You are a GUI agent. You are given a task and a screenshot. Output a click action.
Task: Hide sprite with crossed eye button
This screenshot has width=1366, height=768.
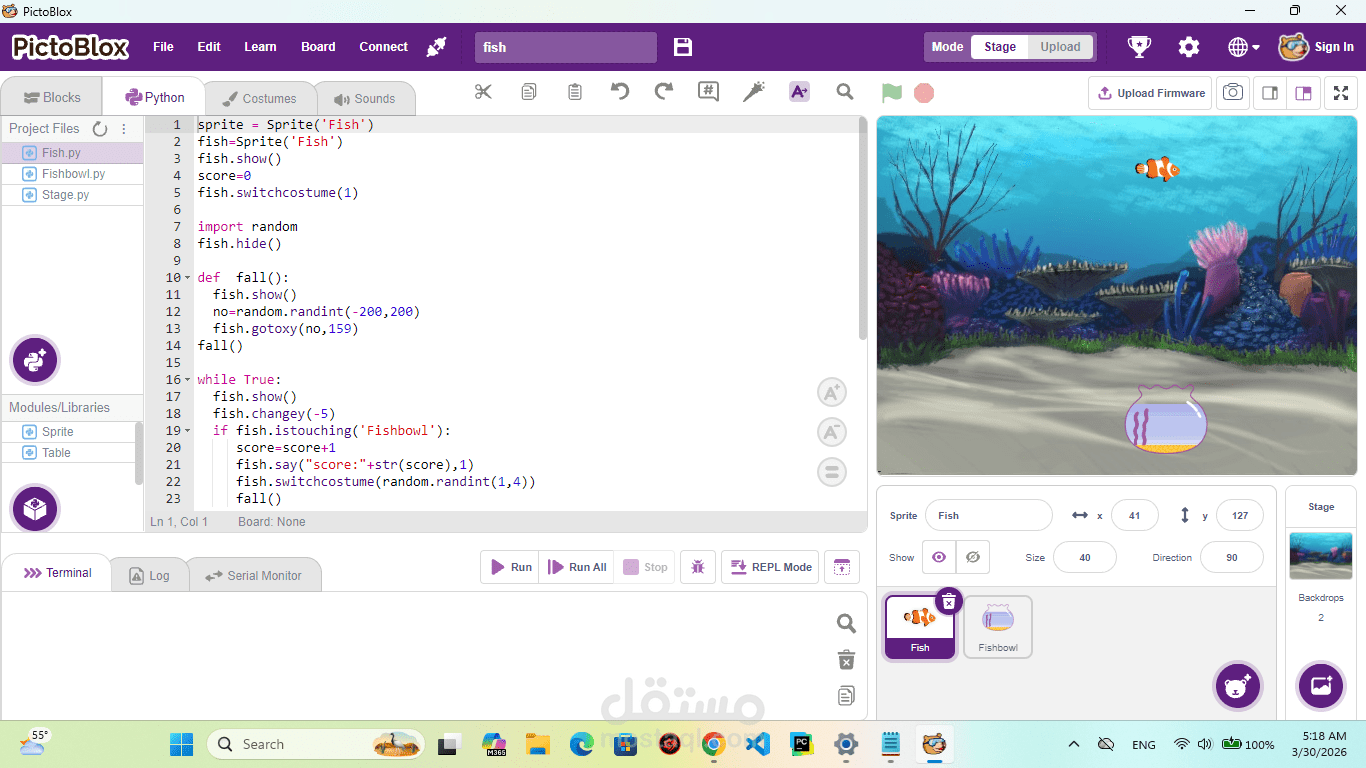[x=973, y=557]
